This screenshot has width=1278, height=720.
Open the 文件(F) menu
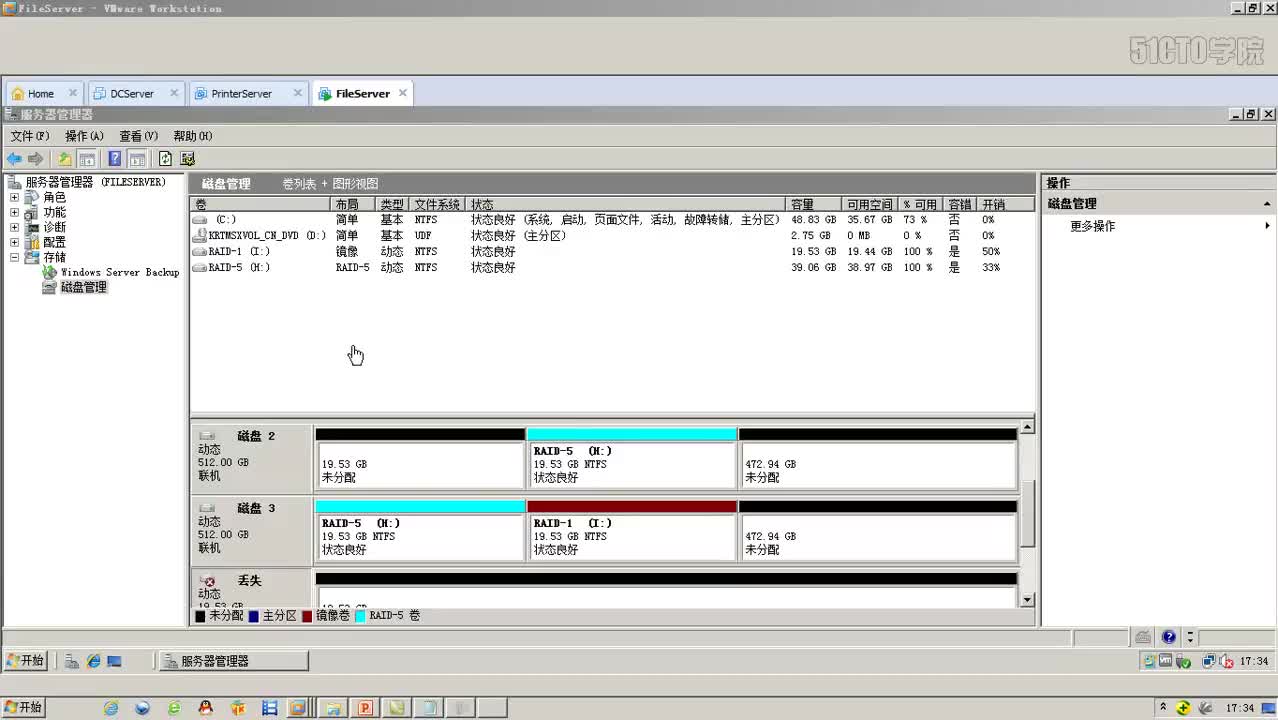click(x=29, y=136)
